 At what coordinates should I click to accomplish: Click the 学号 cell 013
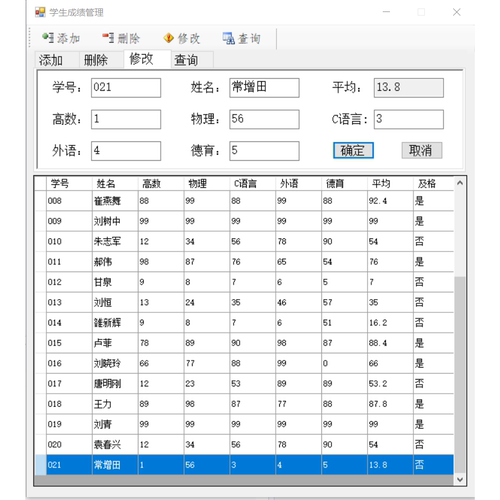tap(69, 302)
